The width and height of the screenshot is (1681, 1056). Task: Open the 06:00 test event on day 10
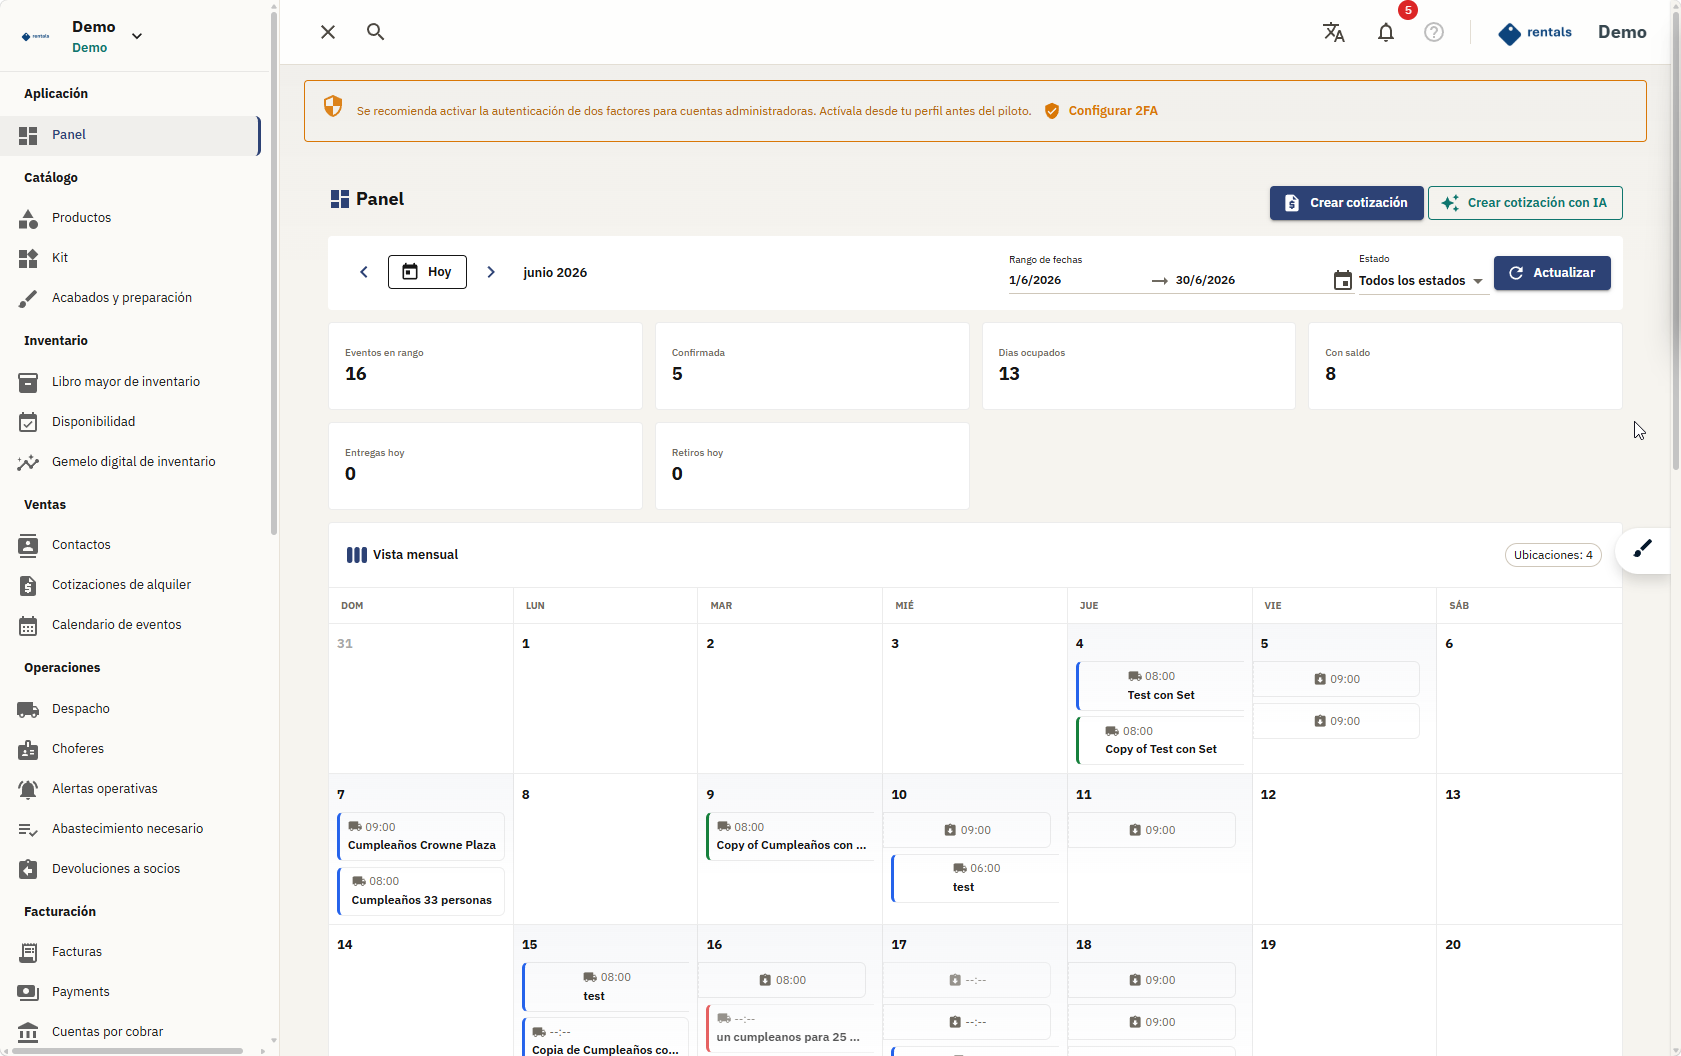click(x=975, y=878)
